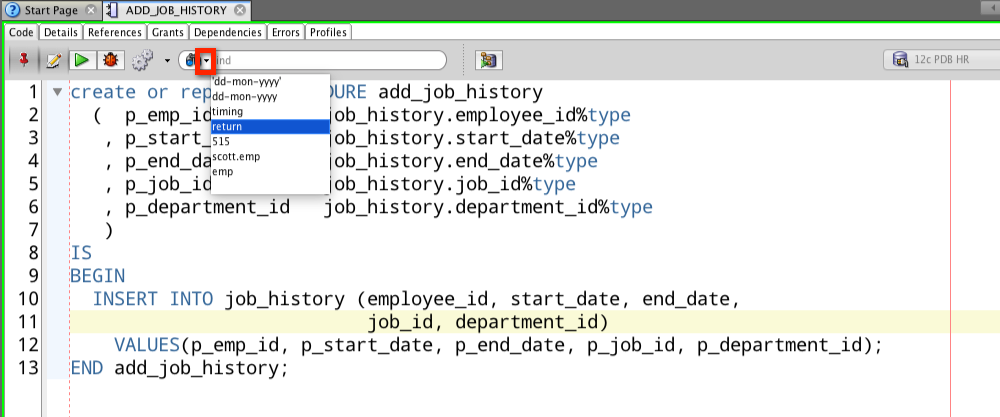This screenshot has height=417, width=1000.
Task: Select highlighted return entry in search history
Action: (x=270, y=127)
